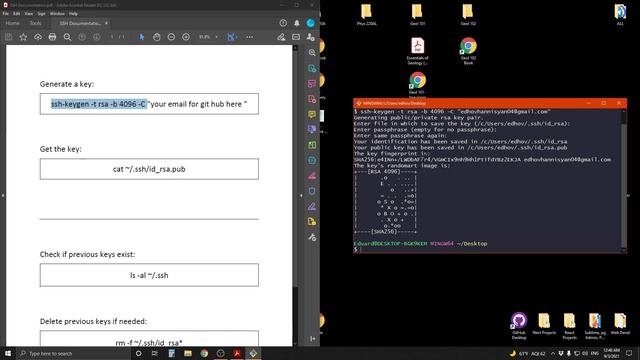Open the Windows Start menu
This screenshot has width=640, height=360.
click(x=8, y=353)
